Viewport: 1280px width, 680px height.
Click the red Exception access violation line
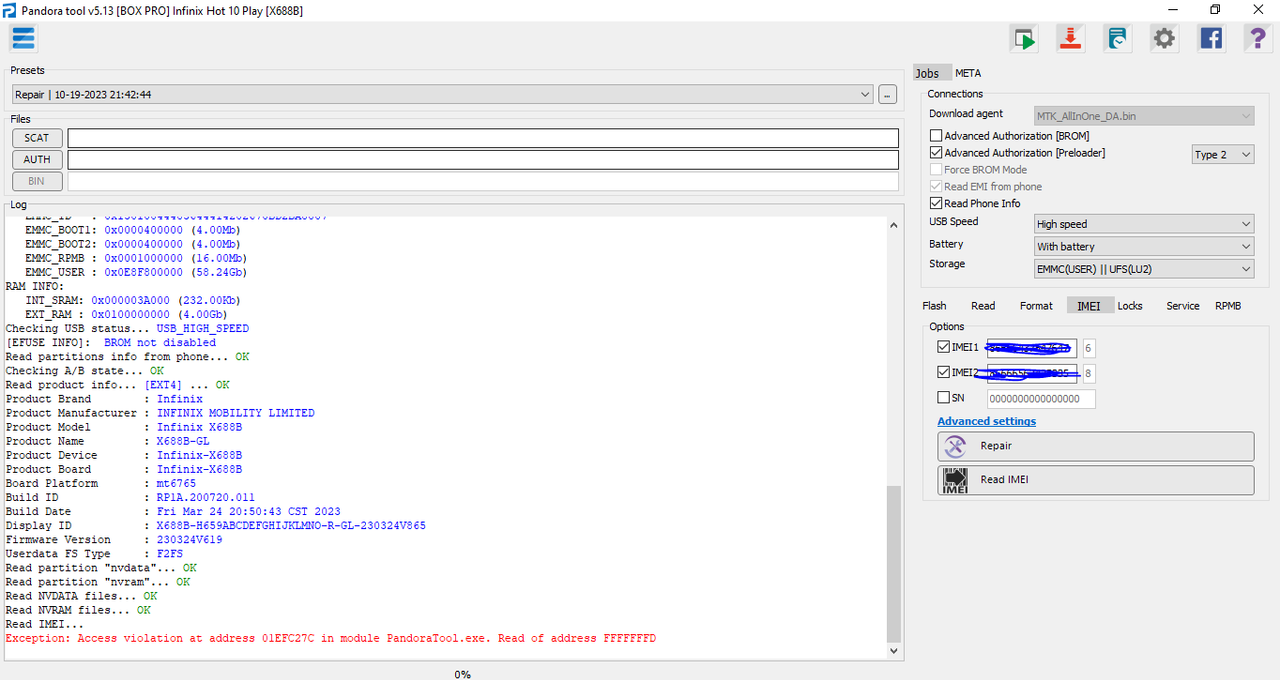click(x=331, y=638)
